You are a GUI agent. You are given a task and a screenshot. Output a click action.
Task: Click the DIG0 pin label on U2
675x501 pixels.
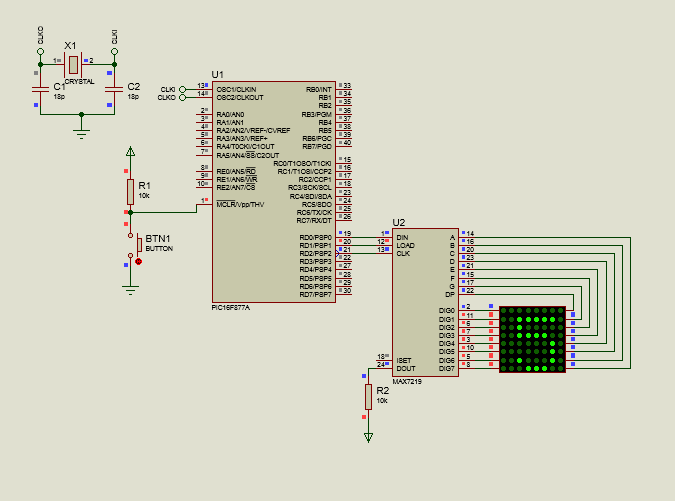click(x=447, y=311)
